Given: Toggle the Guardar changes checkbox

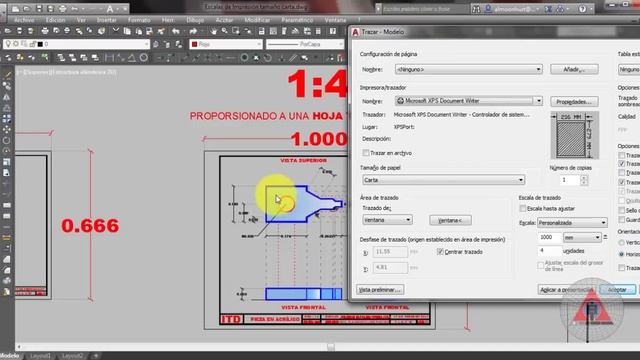Looking at the screenshot, I should [x=622, y=220].
